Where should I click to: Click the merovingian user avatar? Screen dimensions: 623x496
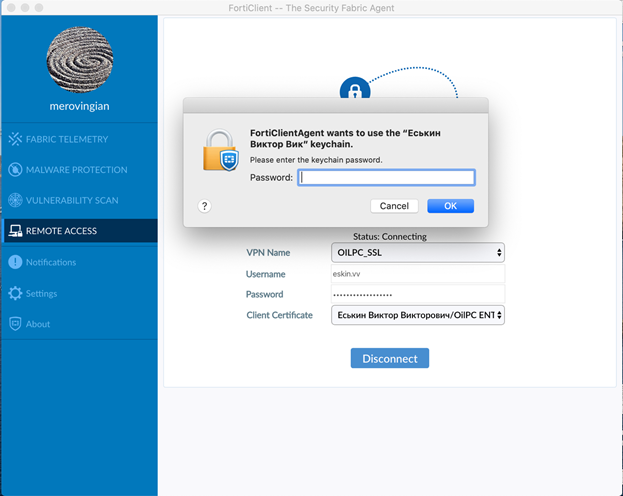point(79,56)
